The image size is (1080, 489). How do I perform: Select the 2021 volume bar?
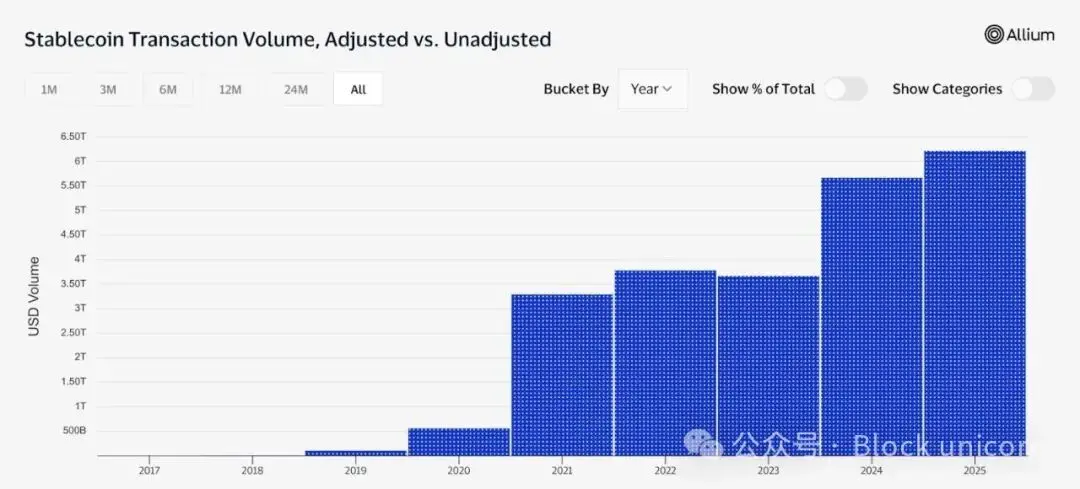pyautogui.click(x=562, y=375)
